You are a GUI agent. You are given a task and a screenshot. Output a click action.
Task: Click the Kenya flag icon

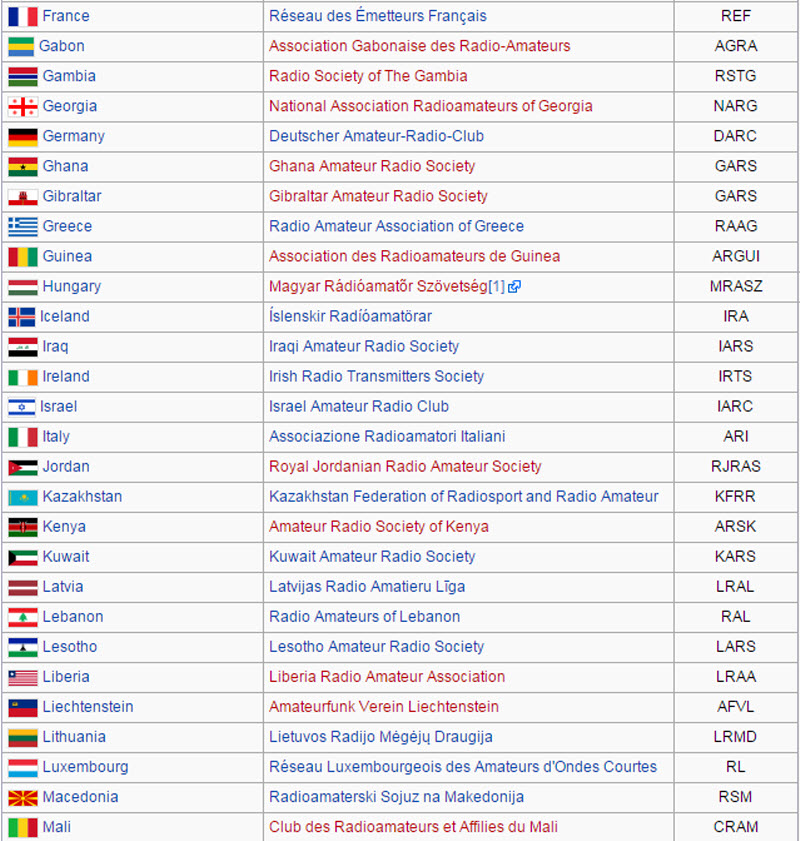point(23,527)
